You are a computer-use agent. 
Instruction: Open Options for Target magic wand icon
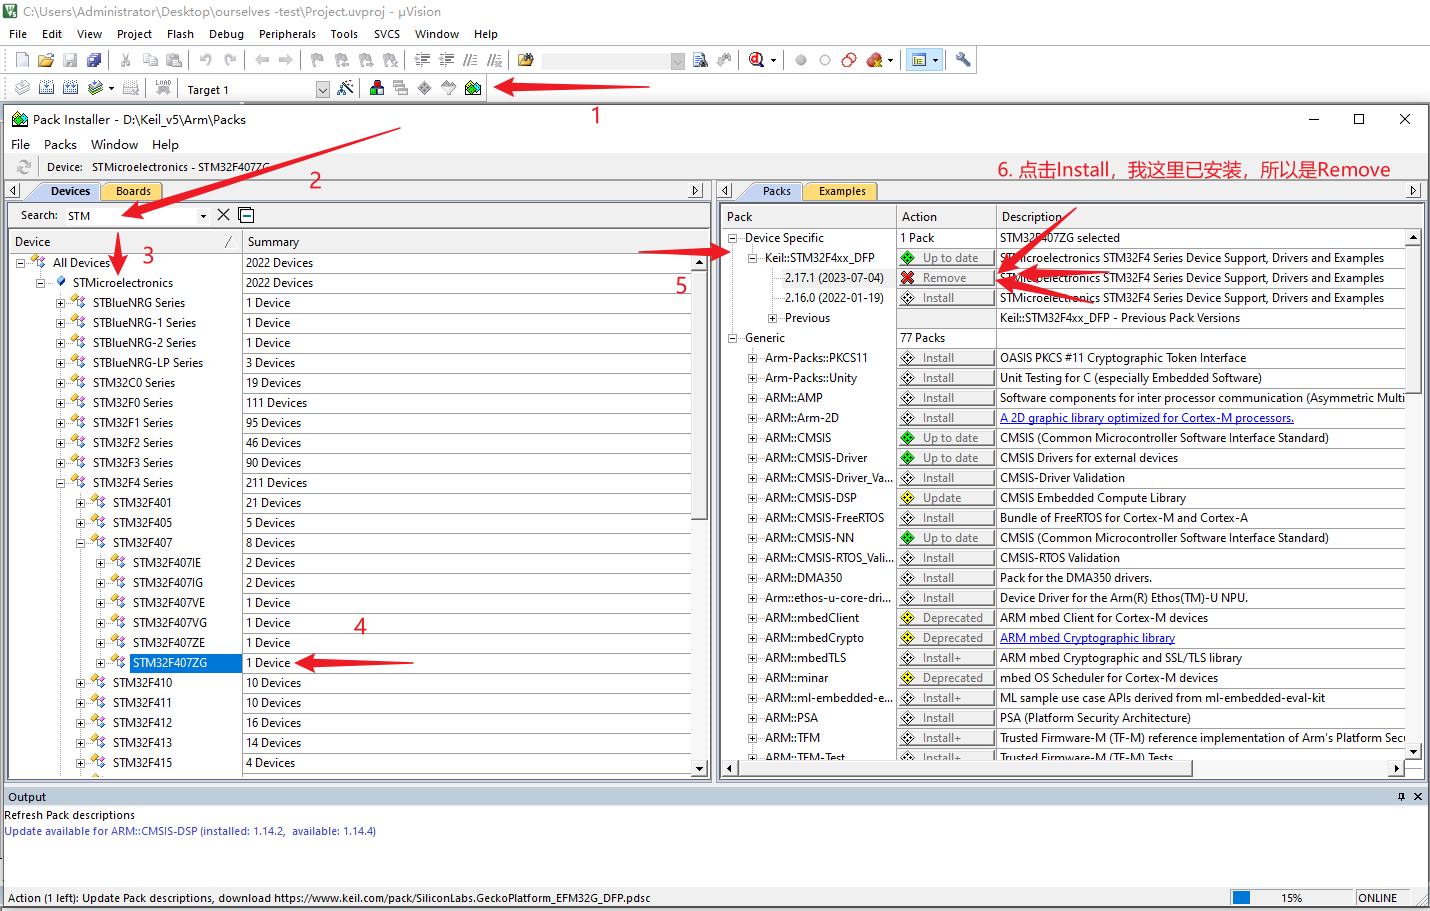pyautogui.click(x=345, y=88)
